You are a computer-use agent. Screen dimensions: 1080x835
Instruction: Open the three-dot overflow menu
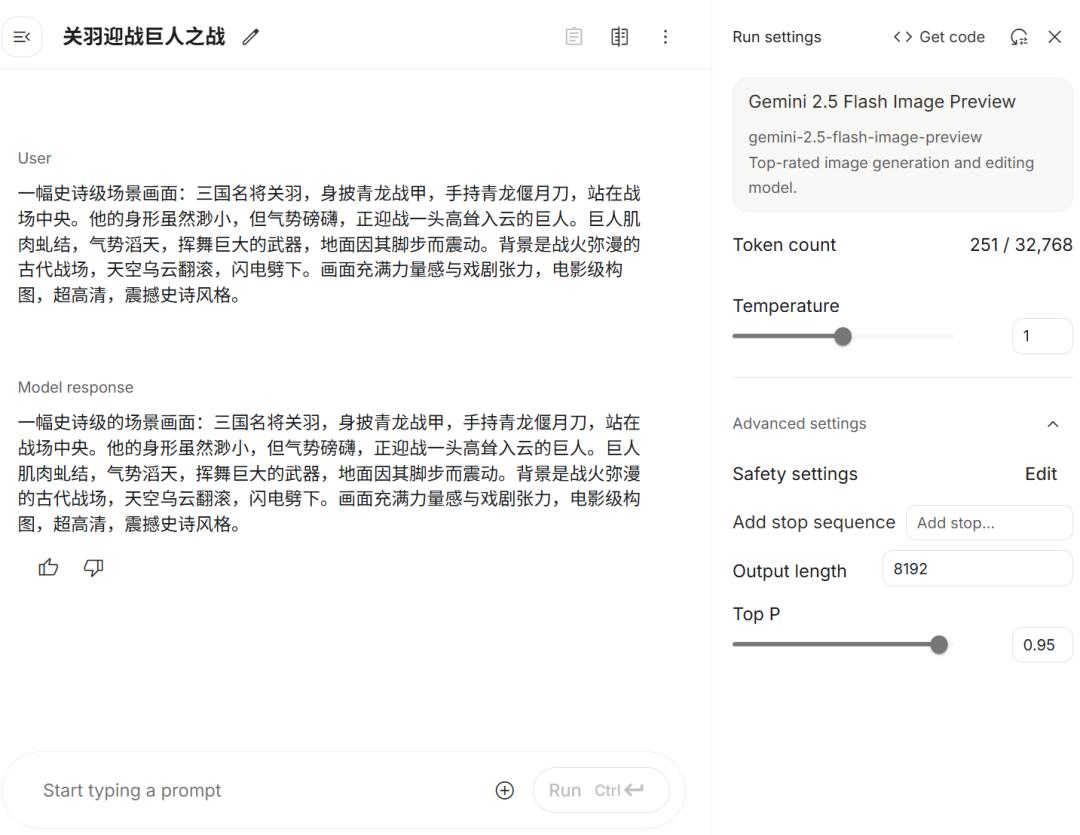click(663, 37)
